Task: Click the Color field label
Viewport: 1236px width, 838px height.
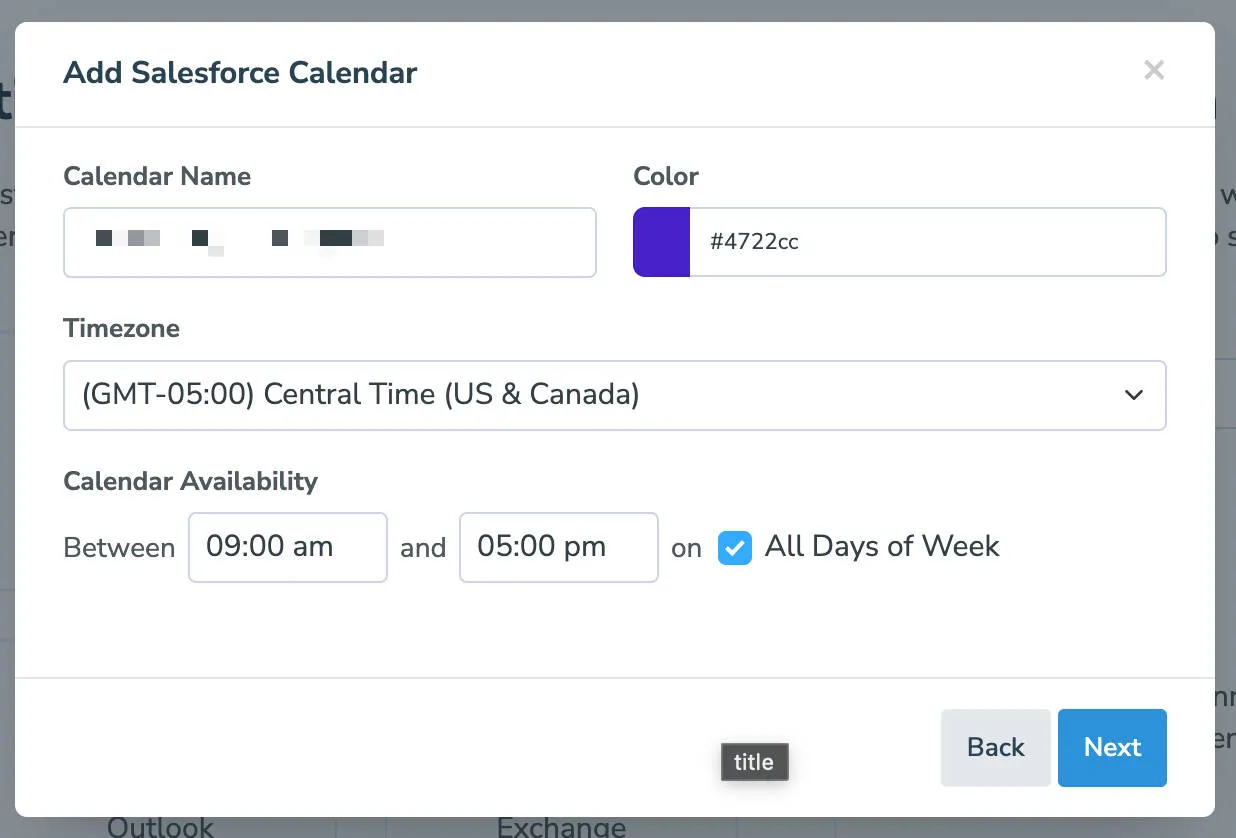Action: pyautogui.click(x=665, y=176)
